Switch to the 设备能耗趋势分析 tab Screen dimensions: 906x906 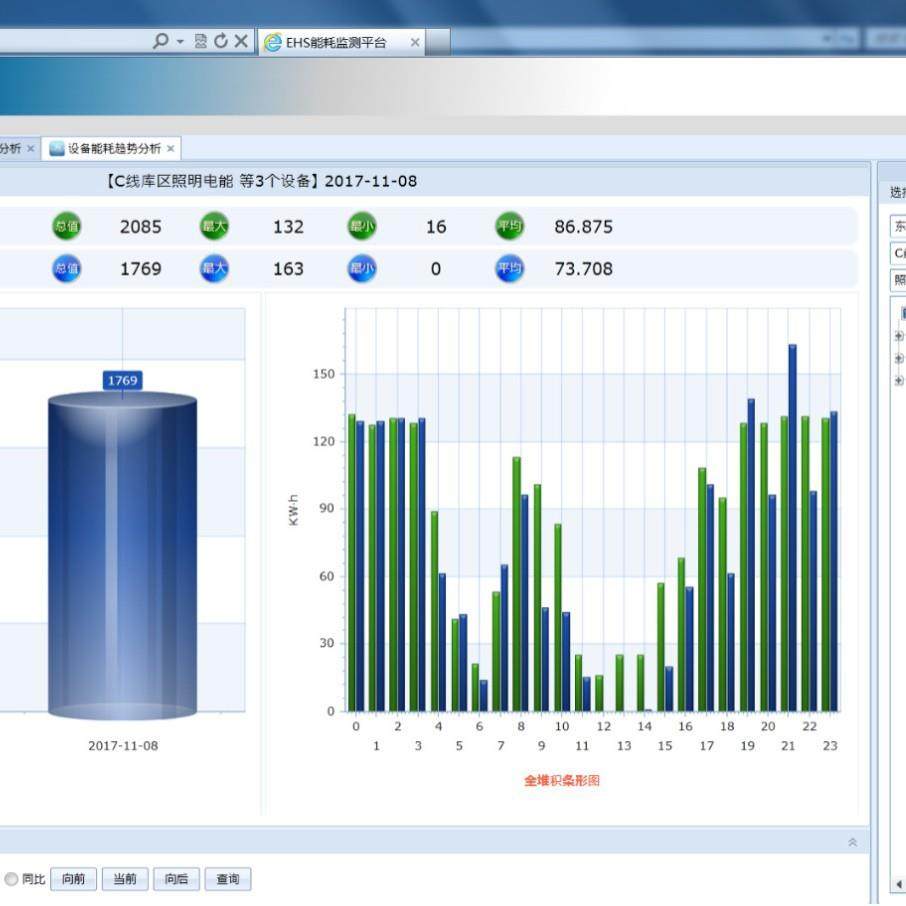(112, 148)
